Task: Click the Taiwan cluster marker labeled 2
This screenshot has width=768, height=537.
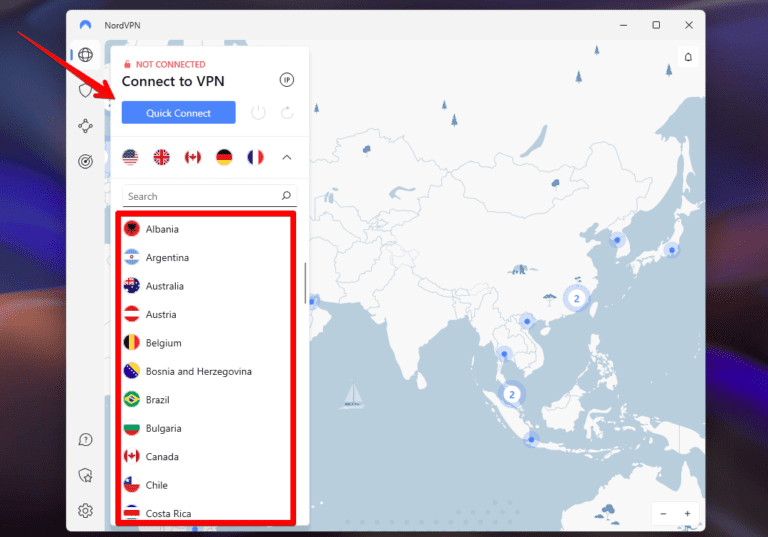Action: click(576, 298)
